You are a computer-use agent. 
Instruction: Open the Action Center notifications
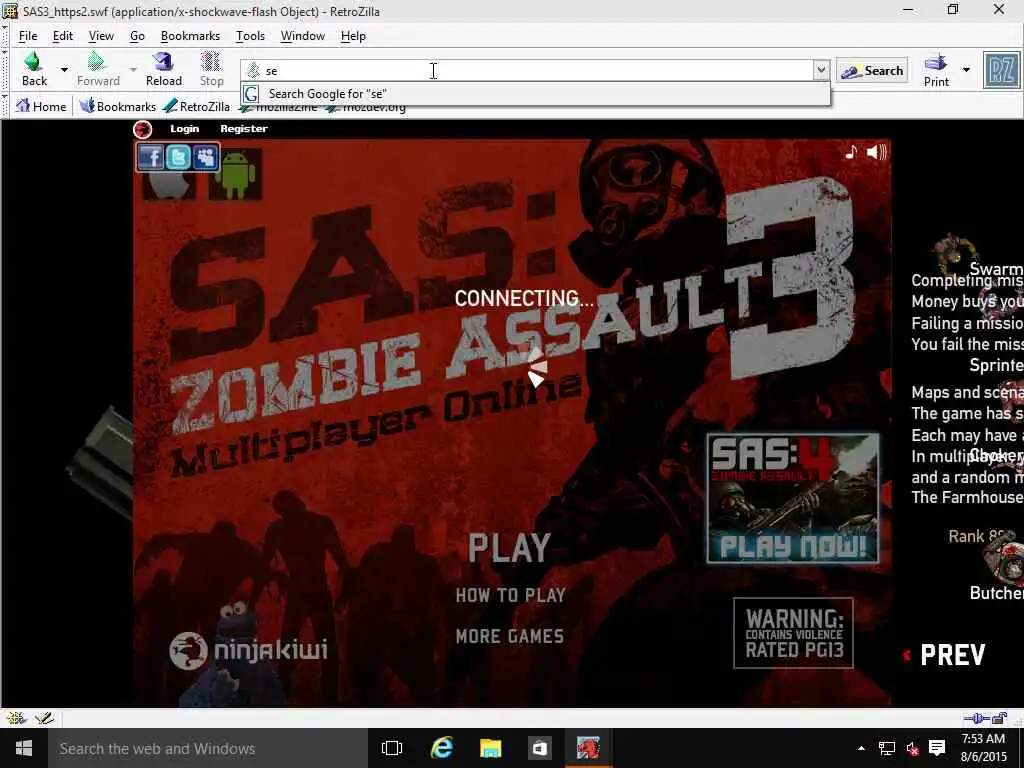coord(937,748)
